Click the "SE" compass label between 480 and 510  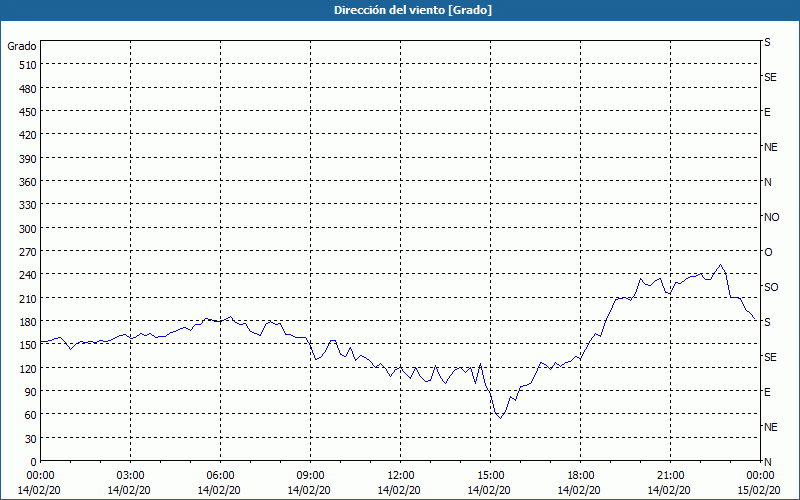(770, 77)
